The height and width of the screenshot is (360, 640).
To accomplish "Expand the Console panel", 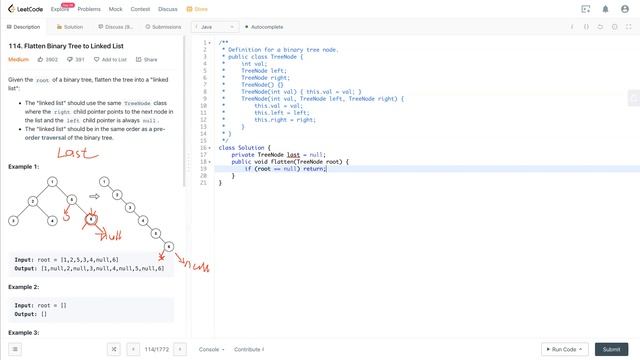I will (211, 349).
